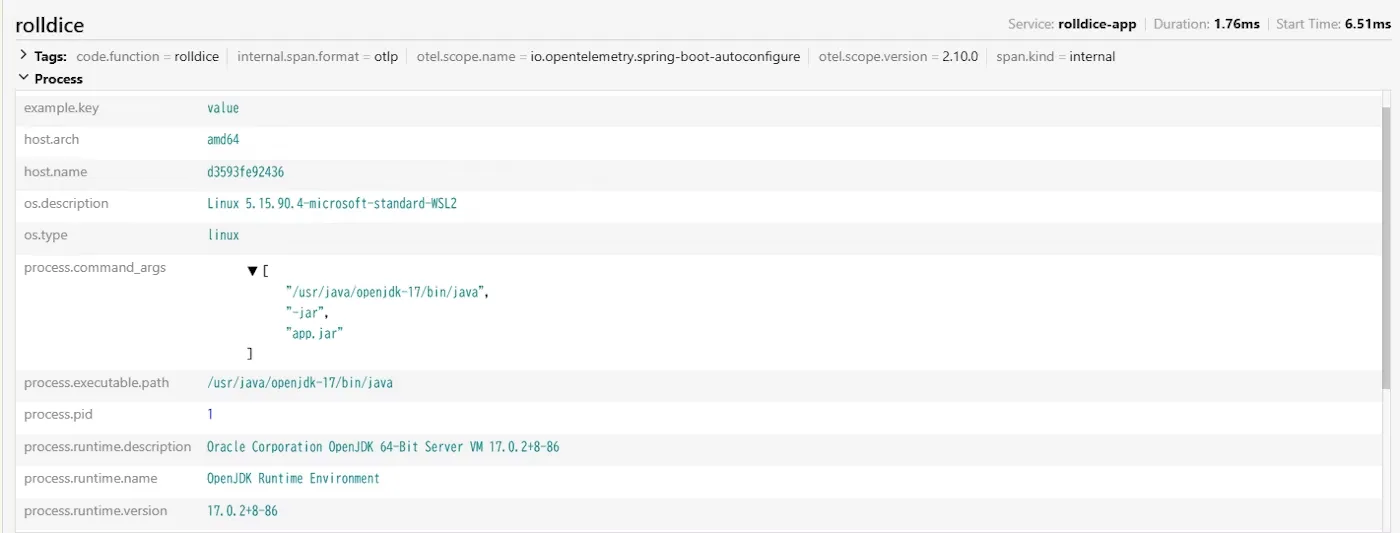This screenshot has width=1400, height=533.
Task: Select the host.name key
Action: 55,172
